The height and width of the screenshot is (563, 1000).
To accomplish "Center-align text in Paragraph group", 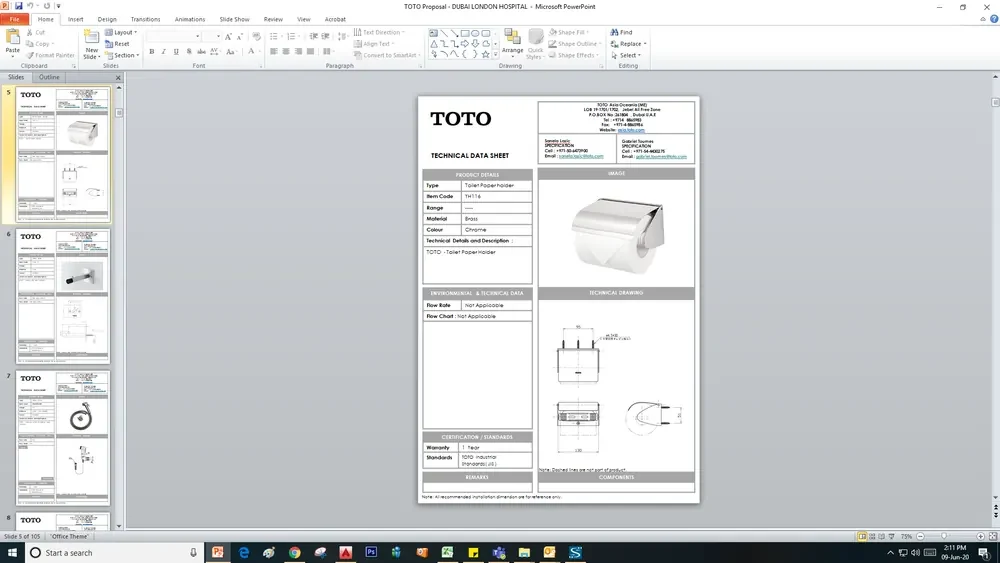I will point(286,52).
